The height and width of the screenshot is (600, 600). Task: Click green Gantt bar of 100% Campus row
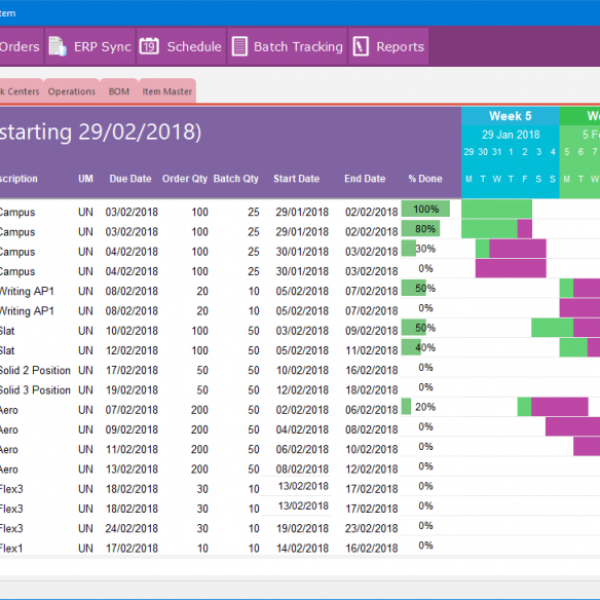(x=496, y=209)
